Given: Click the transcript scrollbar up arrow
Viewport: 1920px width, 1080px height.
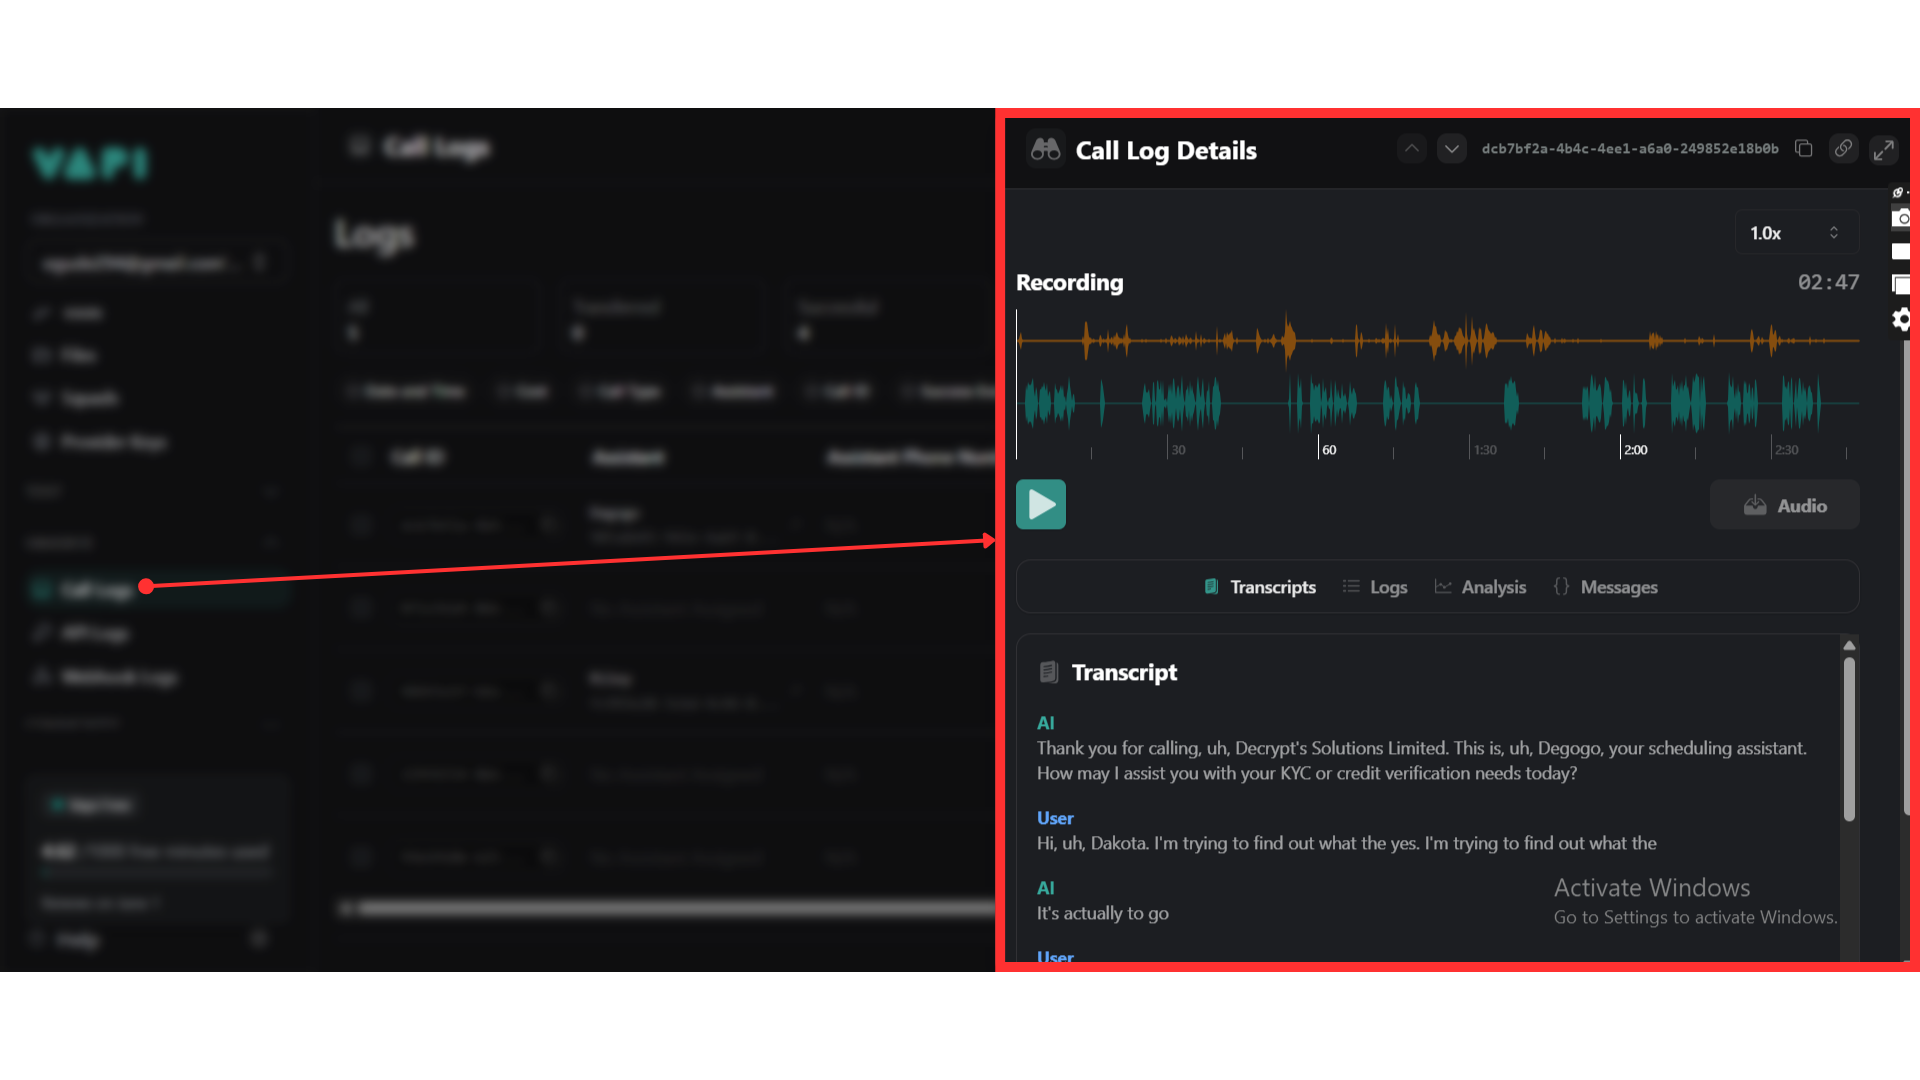Looking at the screenshot, I should pyautogui.click(x=1849, y=646).
